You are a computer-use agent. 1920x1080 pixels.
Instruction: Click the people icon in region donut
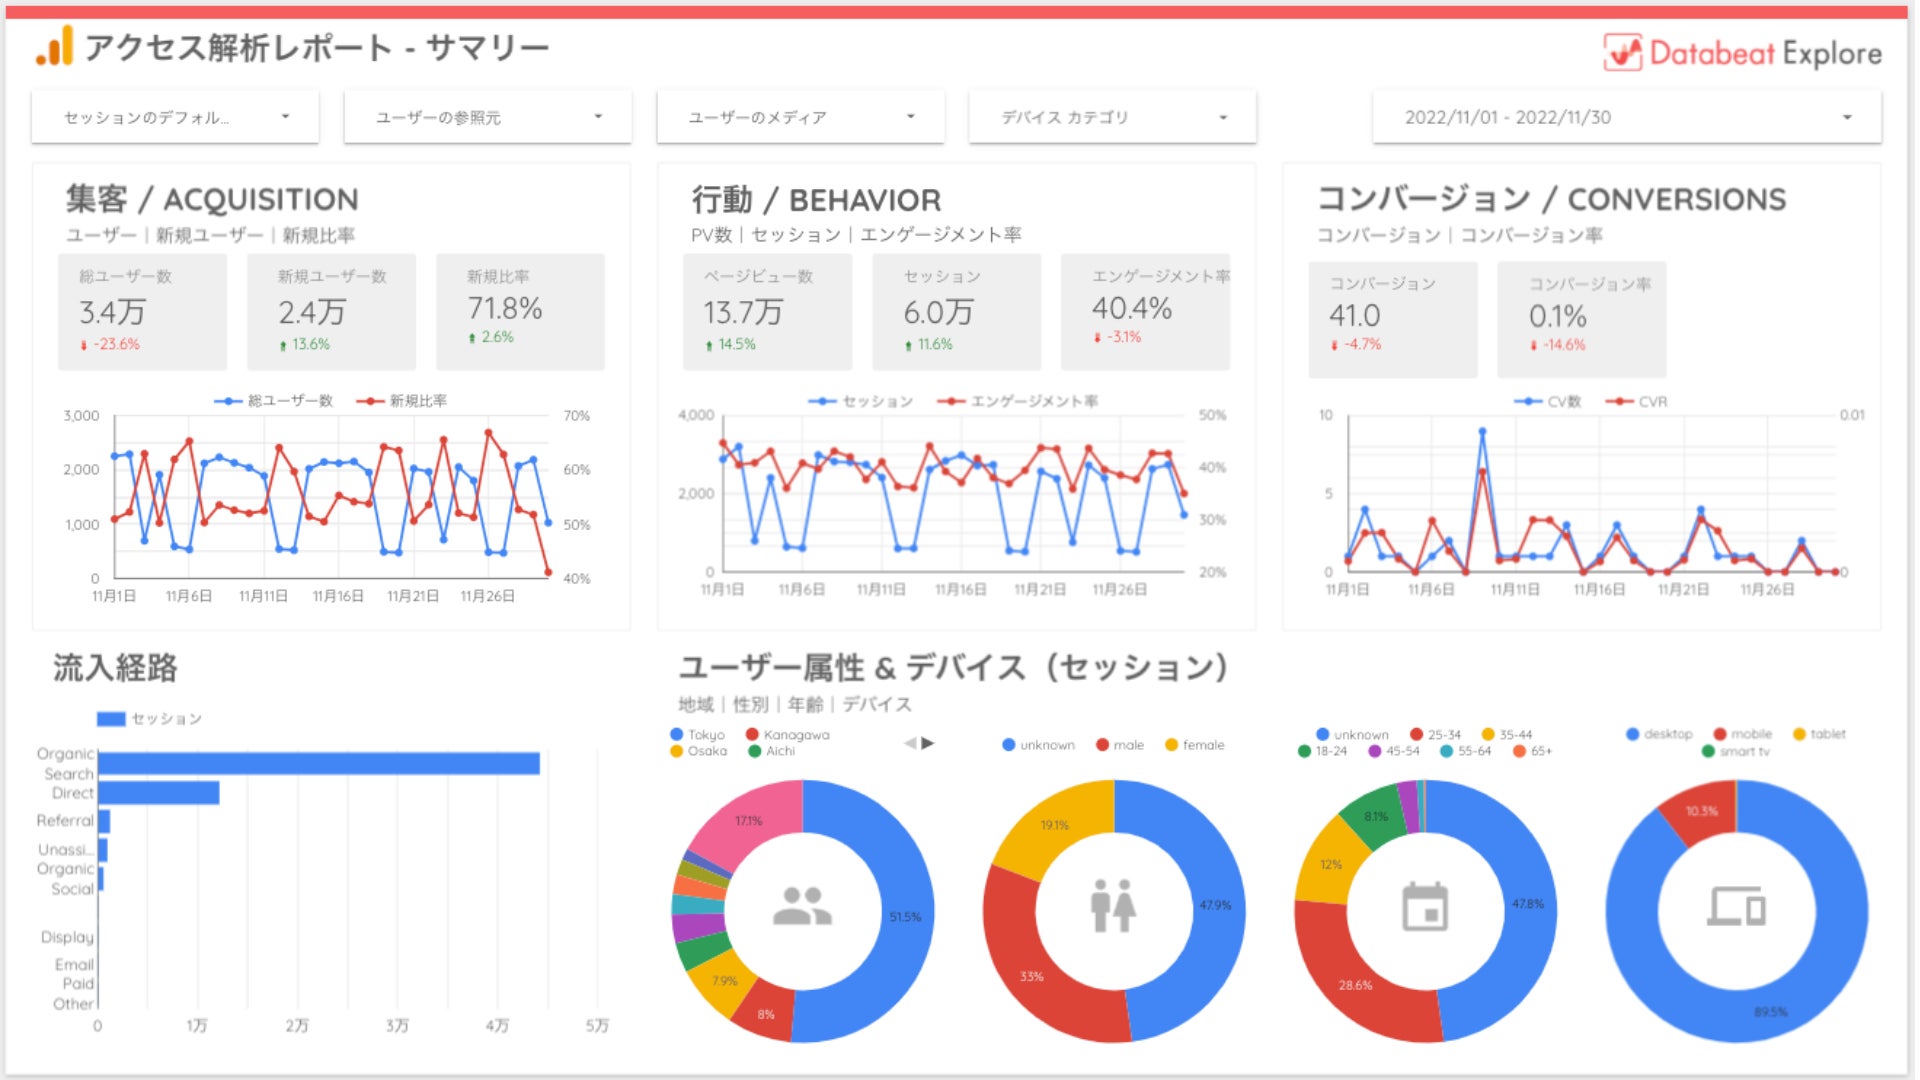click(802, 906)
